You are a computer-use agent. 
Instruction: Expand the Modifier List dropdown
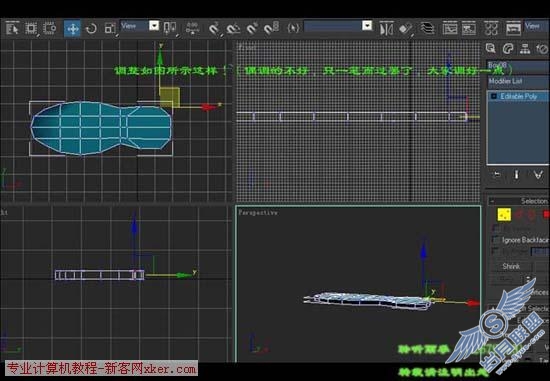tap(518, 82)
